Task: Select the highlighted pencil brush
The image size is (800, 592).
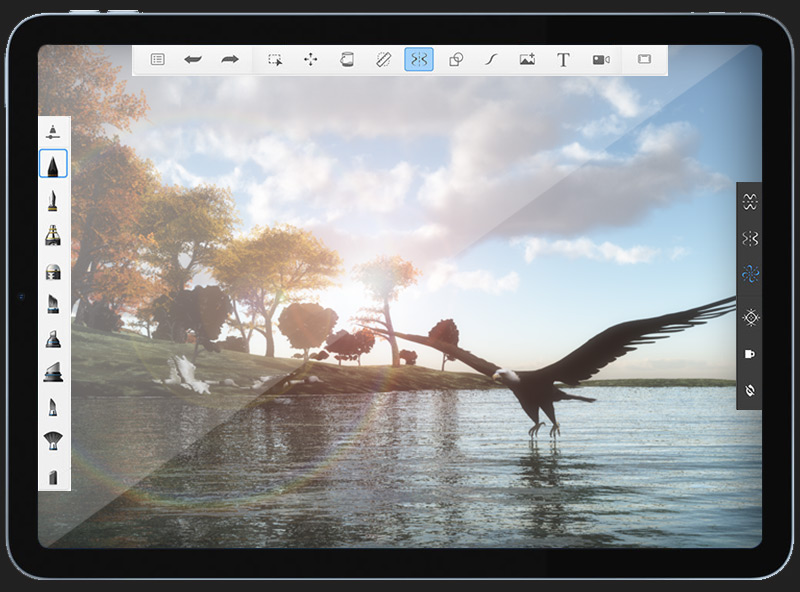Action: coord(54,164)
